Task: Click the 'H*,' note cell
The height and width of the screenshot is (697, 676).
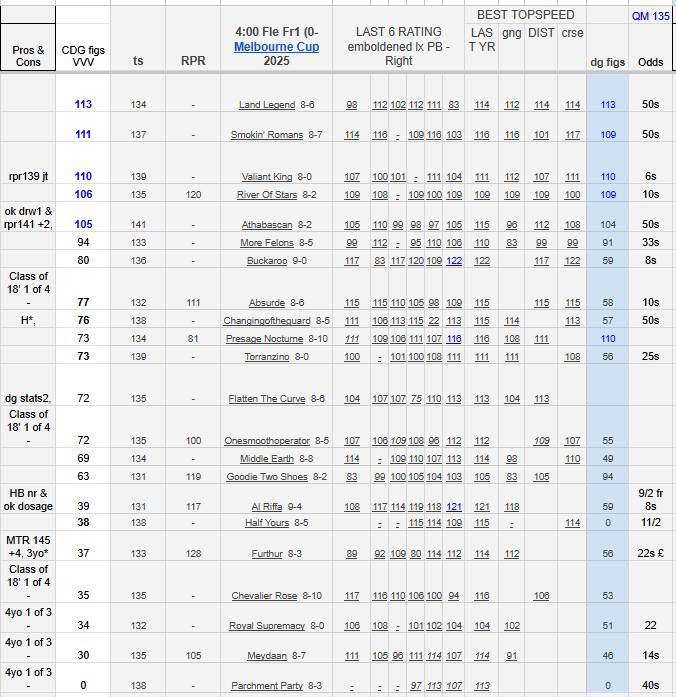Action: pos(28,320)
